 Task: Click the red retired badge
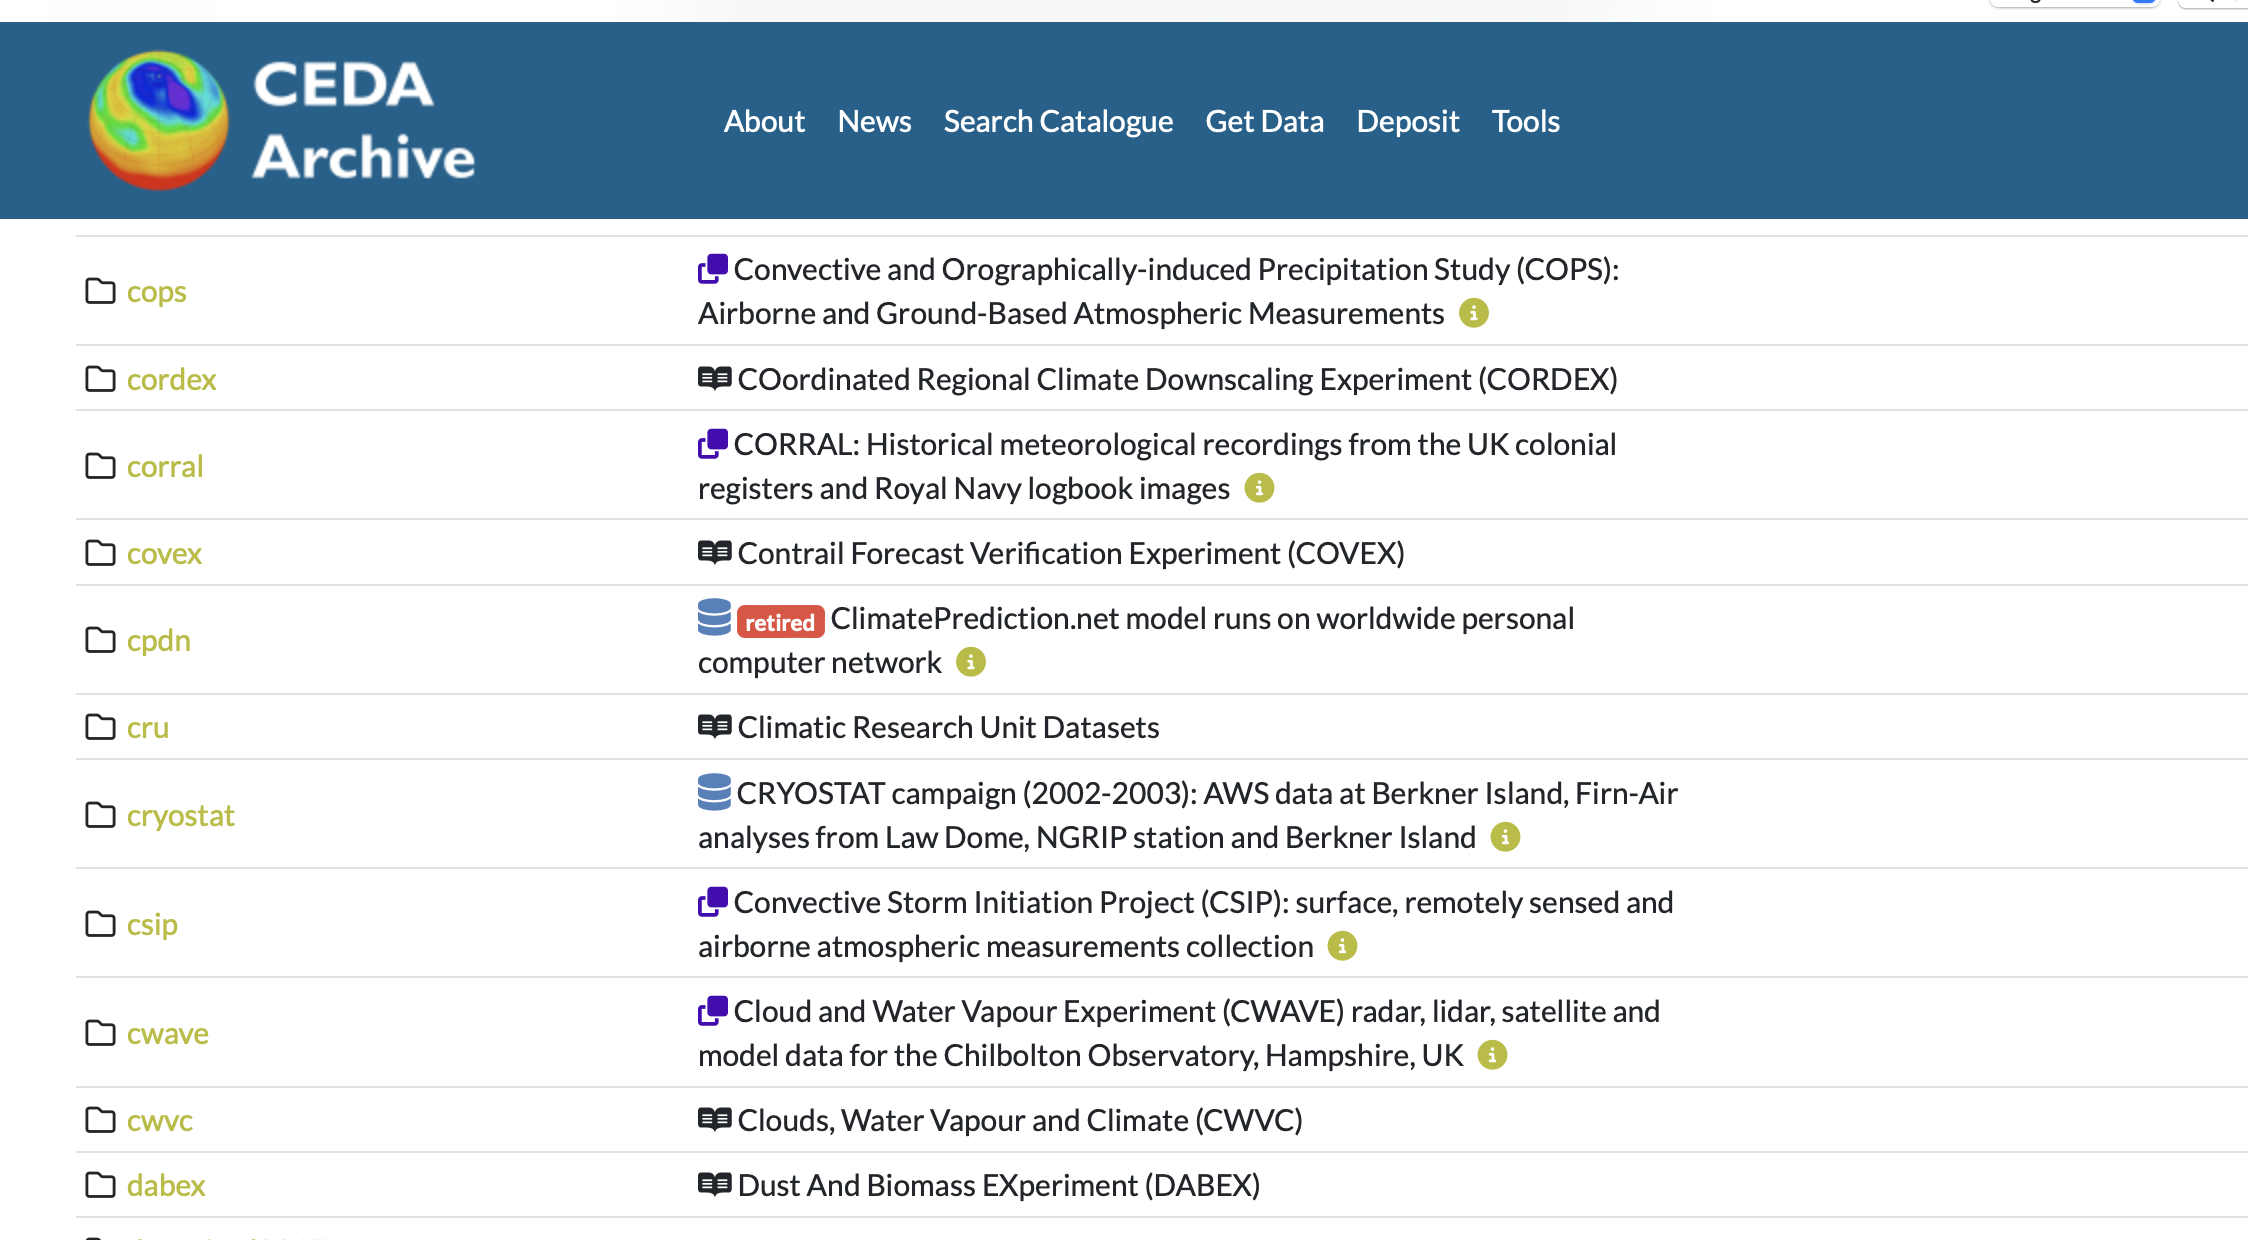(780, 622)
